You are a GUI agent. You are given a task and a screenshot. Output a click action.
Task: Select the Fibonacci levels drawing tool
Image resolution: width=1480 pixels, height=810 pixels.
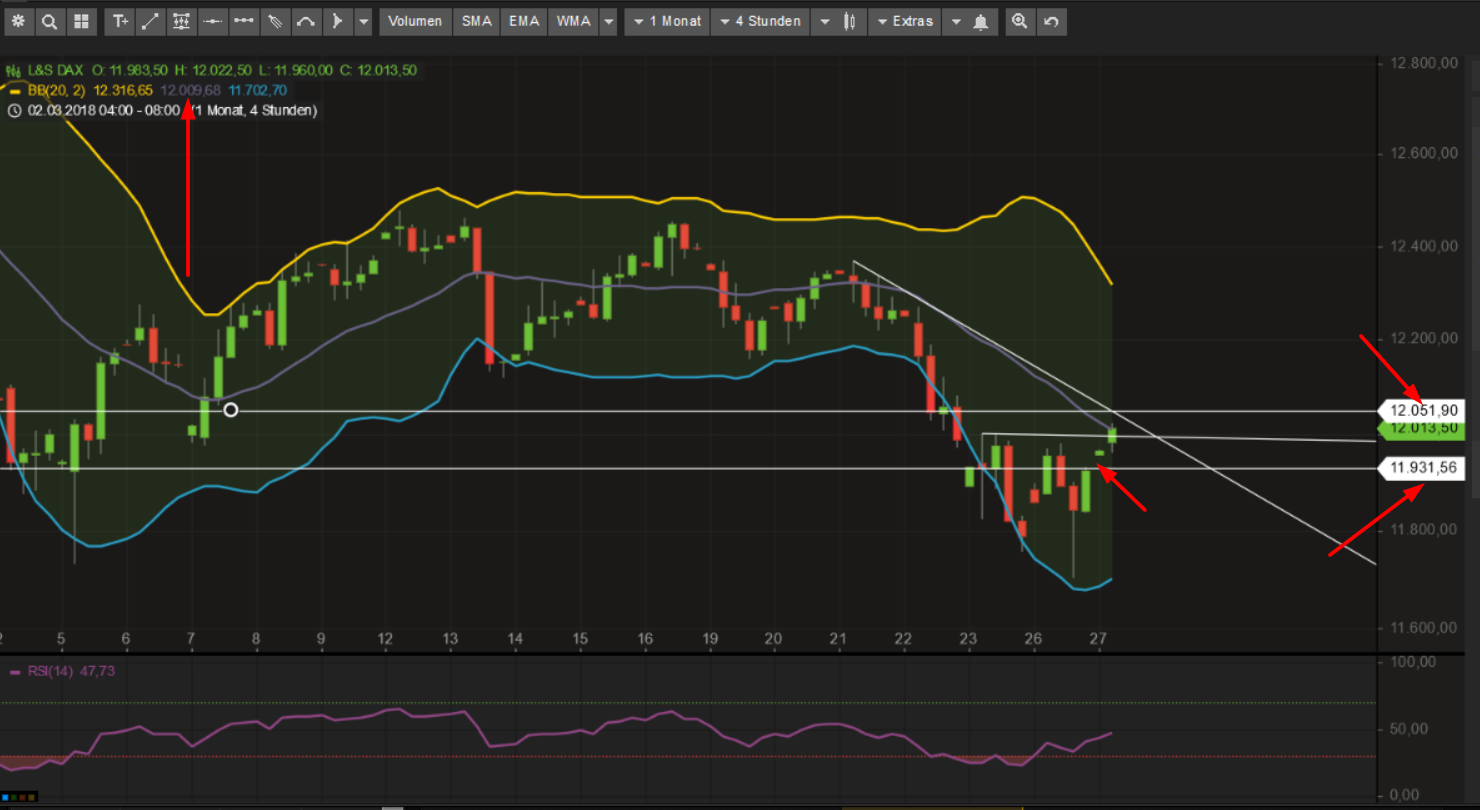[181, 21]
